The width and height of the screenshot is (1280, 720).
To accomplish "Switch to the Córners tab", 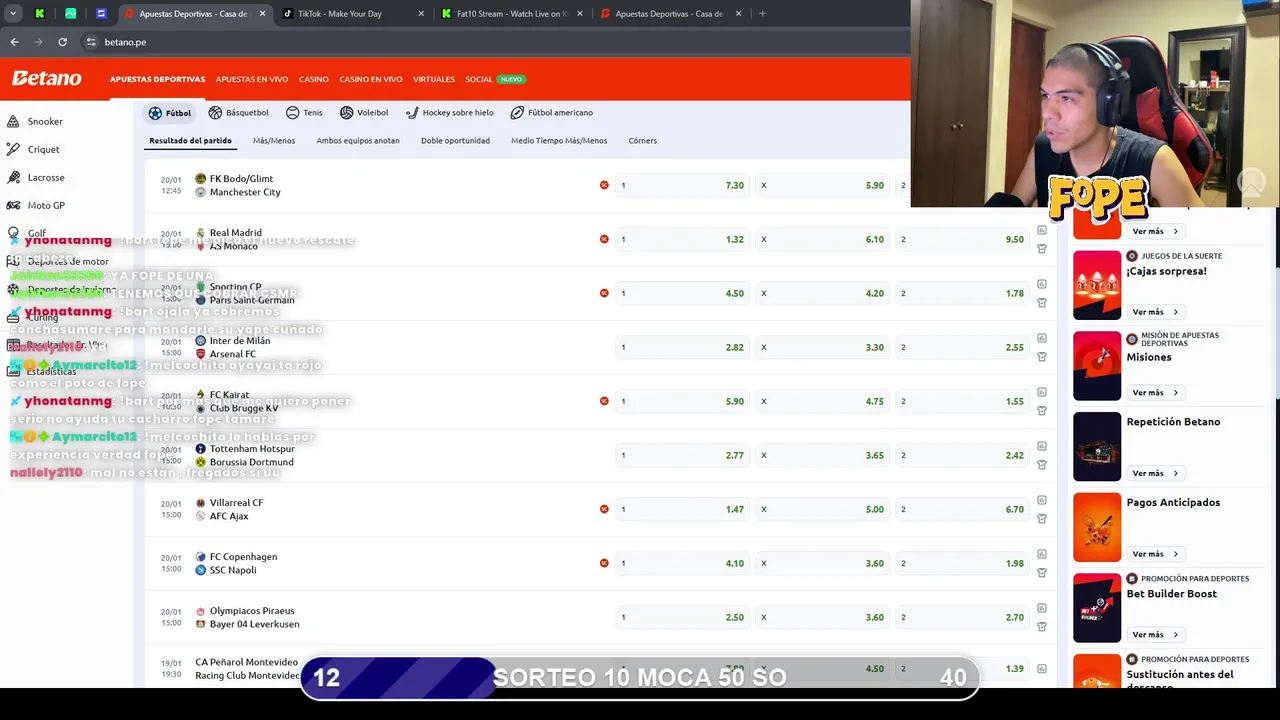I will (x=643, y=141).
